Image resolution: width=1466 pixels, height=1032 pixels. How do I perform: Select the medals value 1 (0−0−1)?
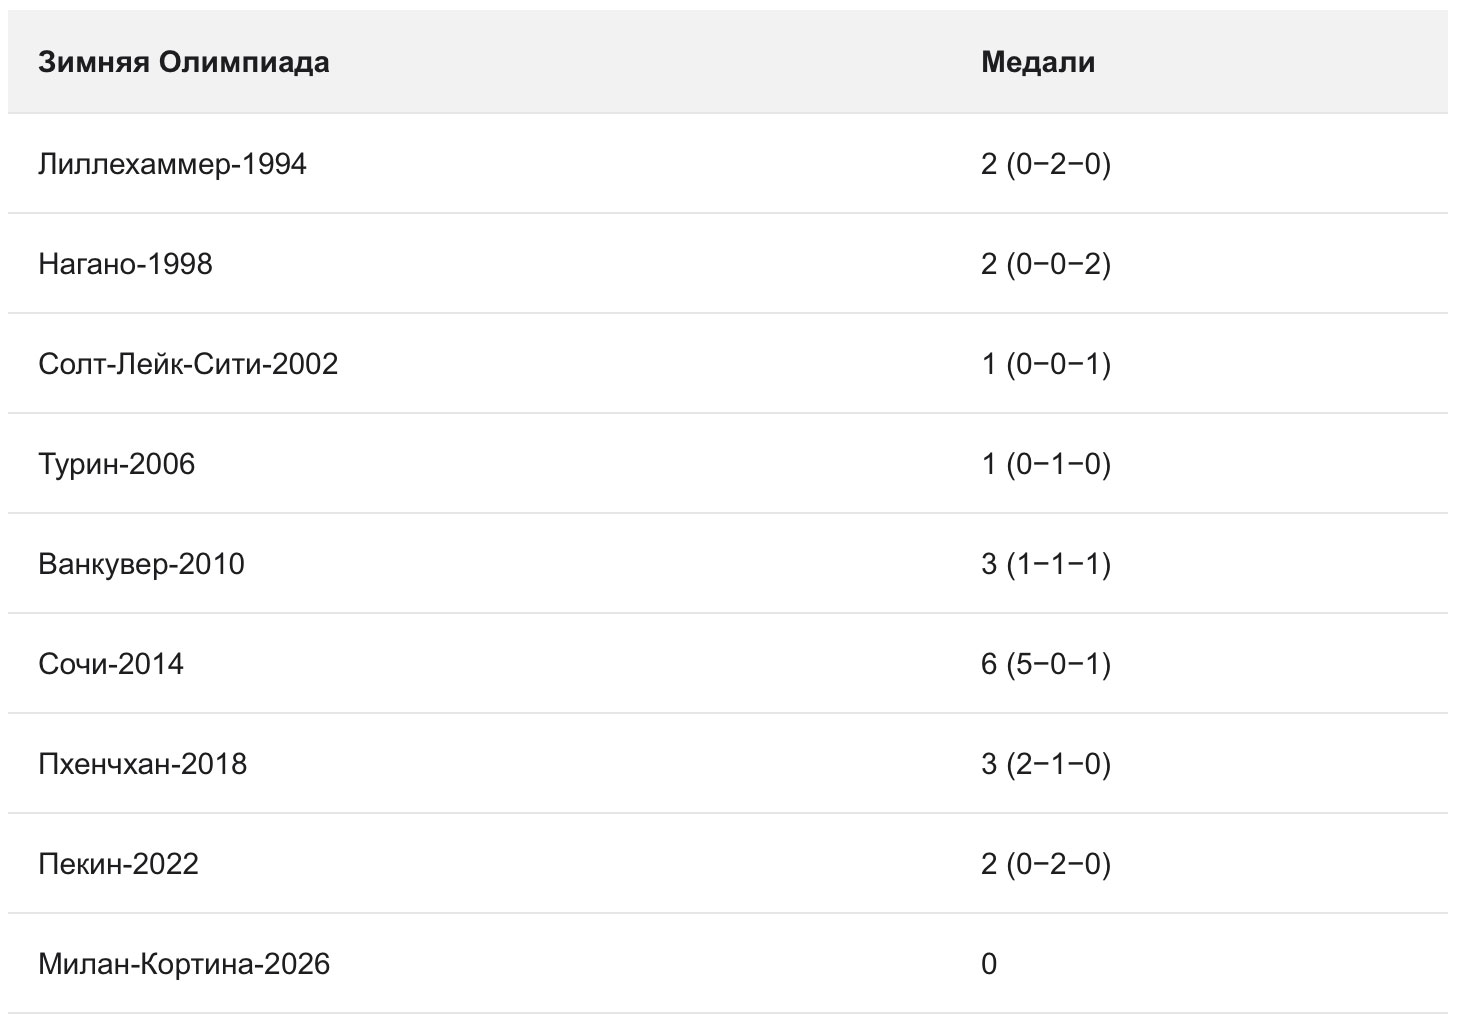click(1045, 363)
